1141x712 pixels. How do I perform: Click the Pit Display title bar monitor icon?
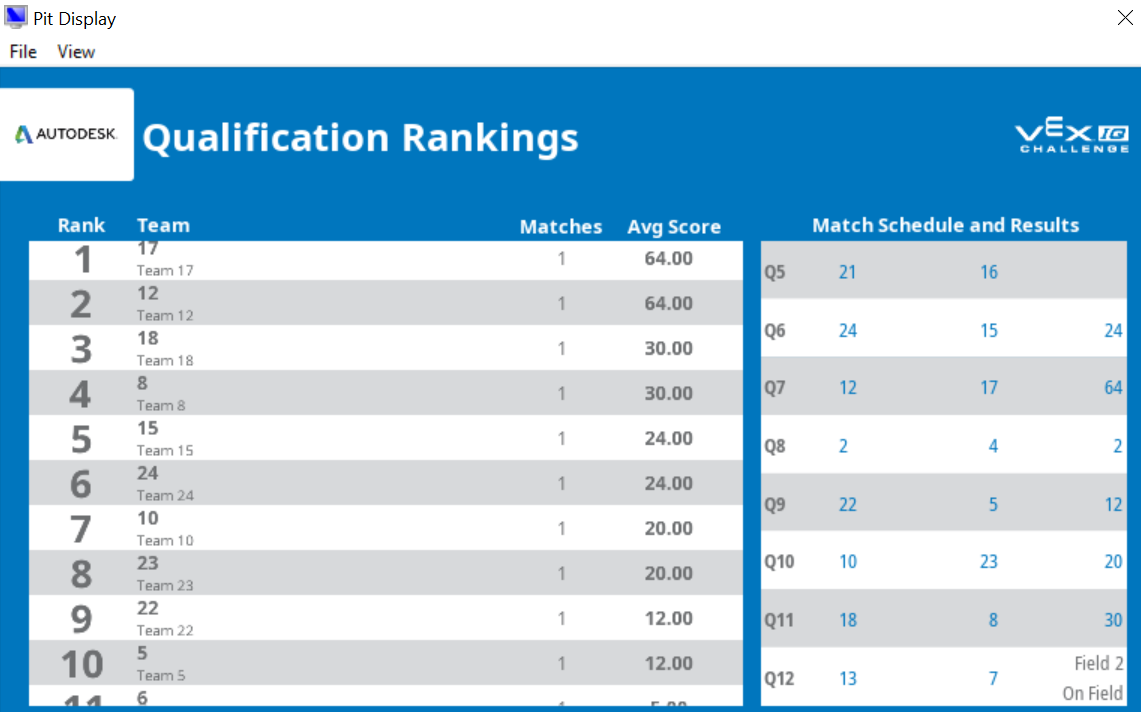point(15,17)
